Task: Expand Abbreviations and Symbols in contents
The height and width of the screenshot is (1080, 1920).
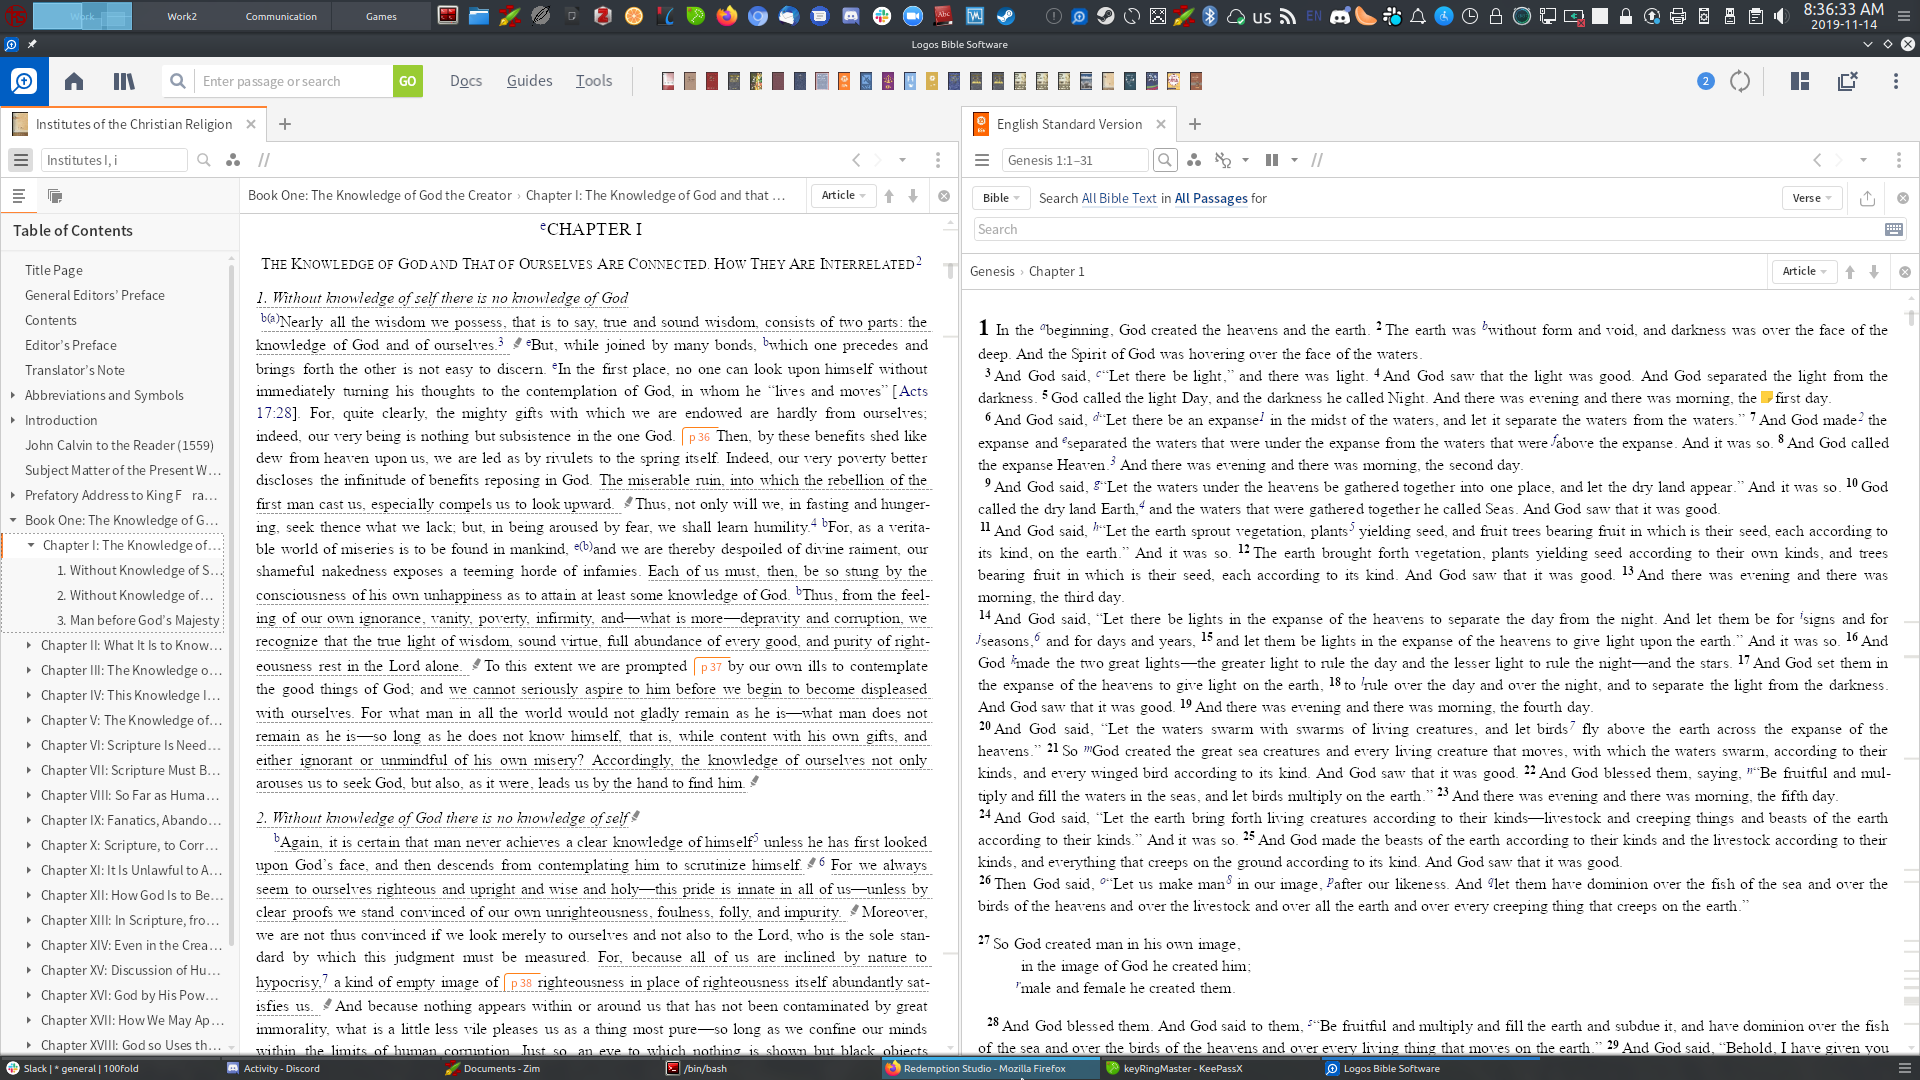Action: coord(13,395)
